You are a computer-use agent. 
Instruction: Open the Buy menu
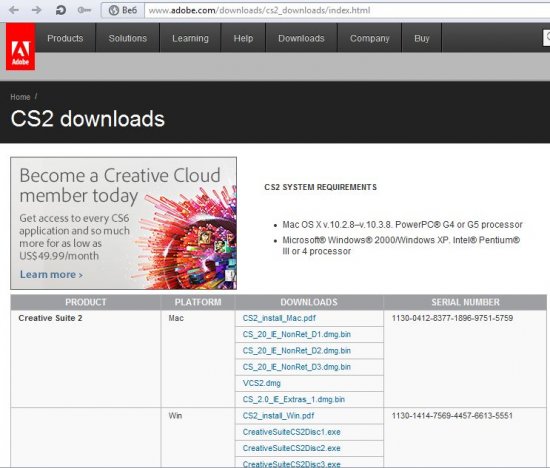click(422, 38)
